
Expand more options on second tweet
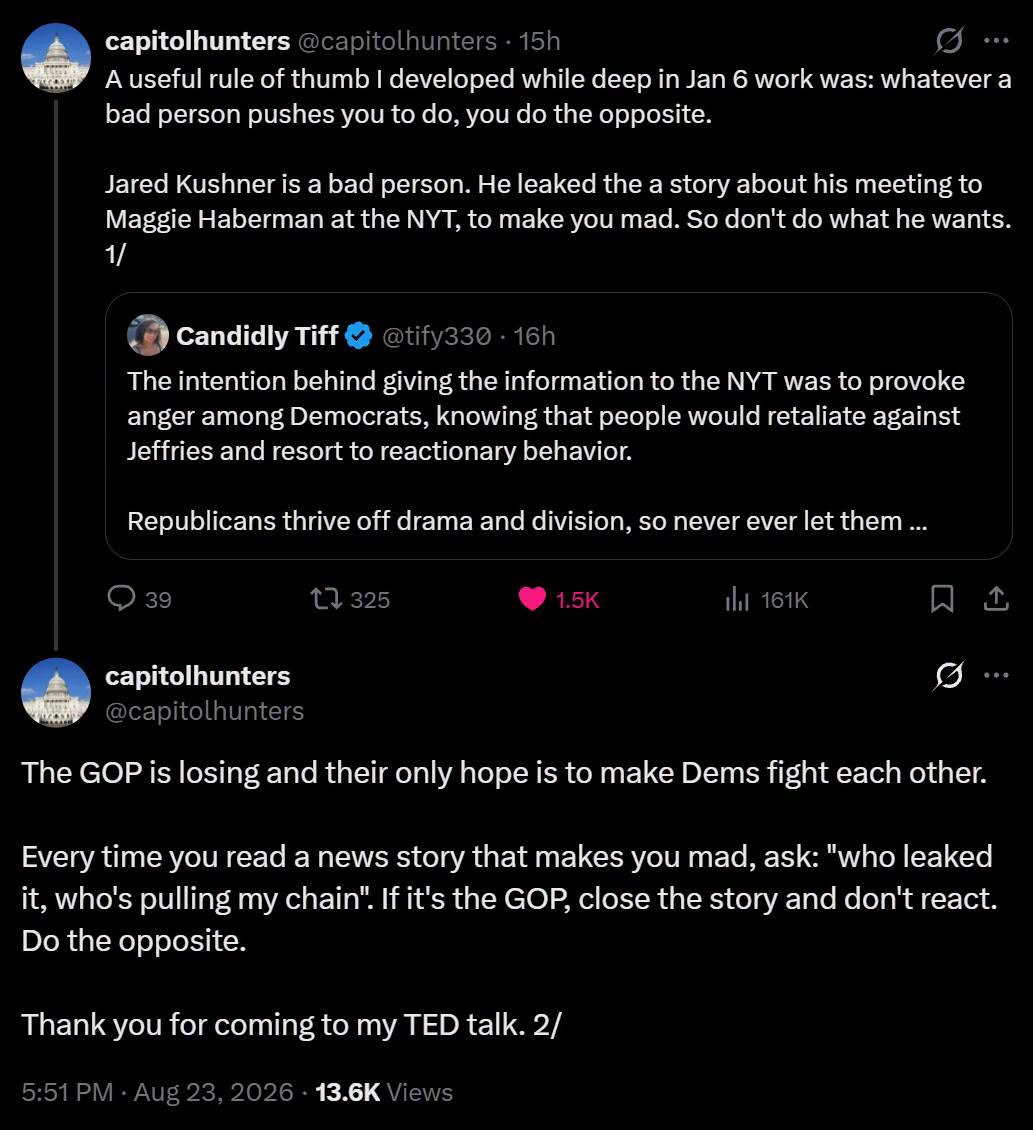pyautogui.click(x=996, y=675)
